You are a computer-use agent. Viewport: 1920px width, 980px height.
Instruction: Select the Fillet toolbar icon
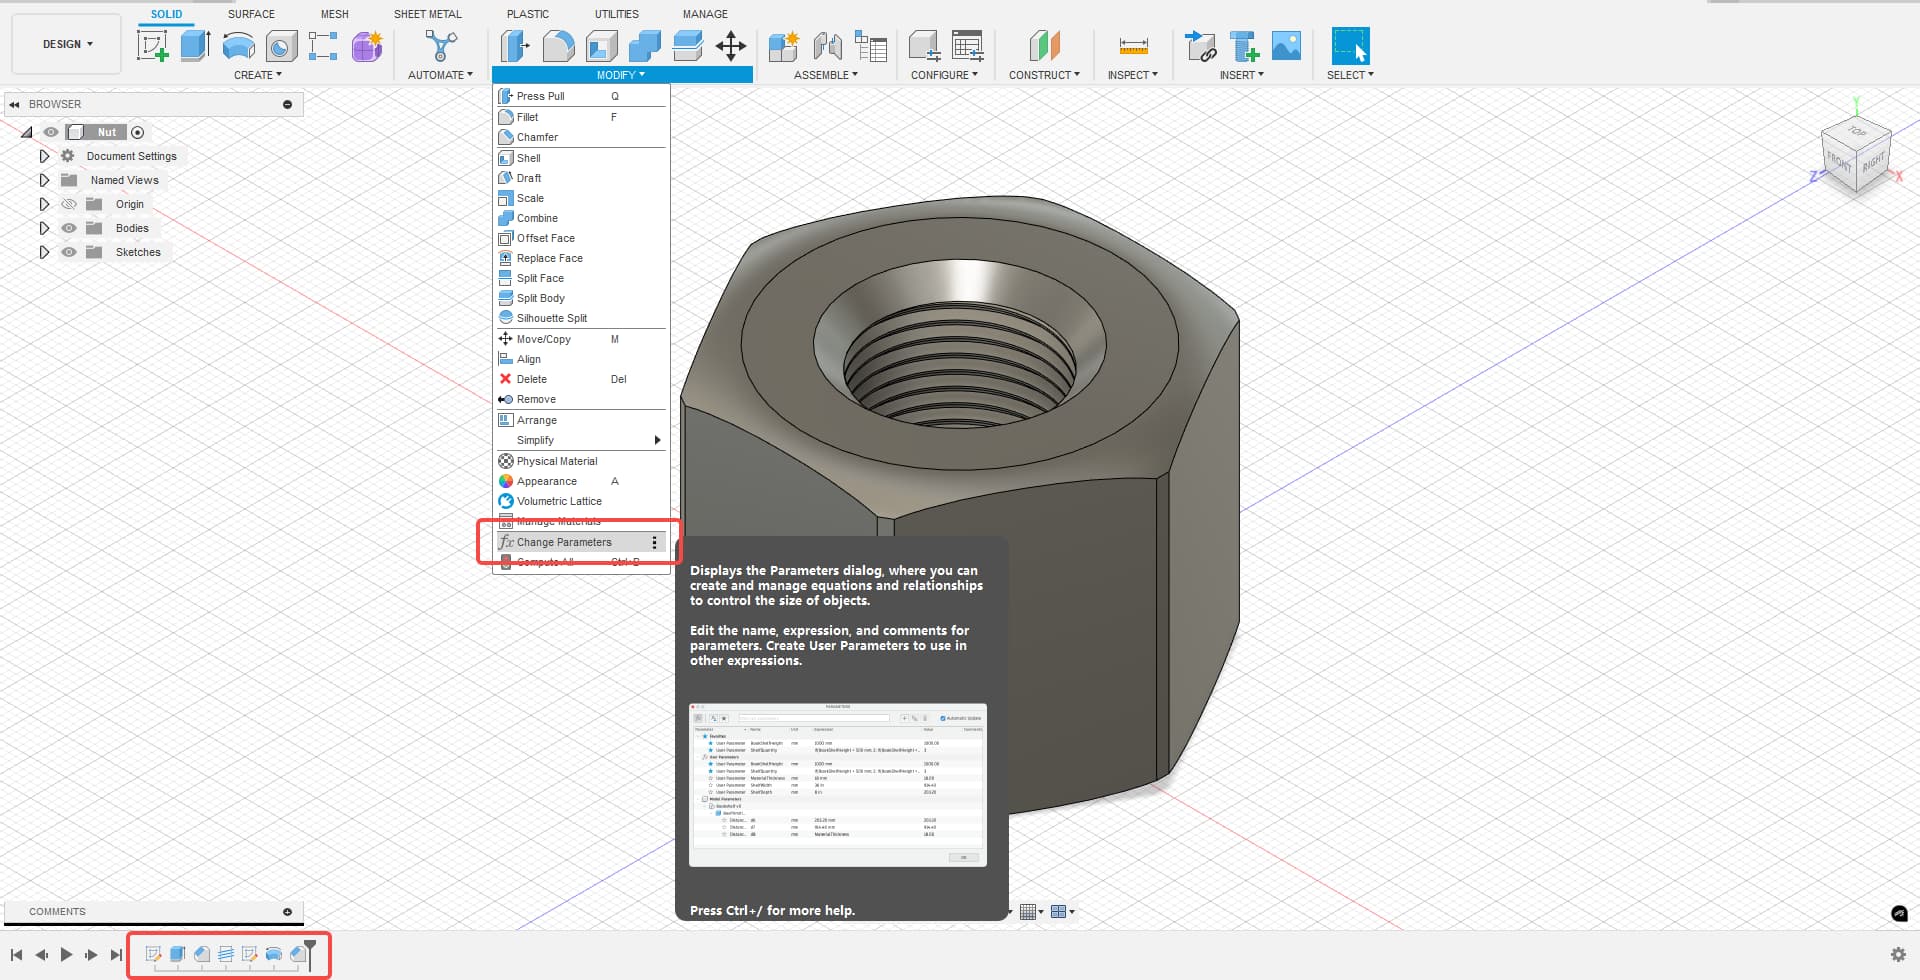click(558, 46)
